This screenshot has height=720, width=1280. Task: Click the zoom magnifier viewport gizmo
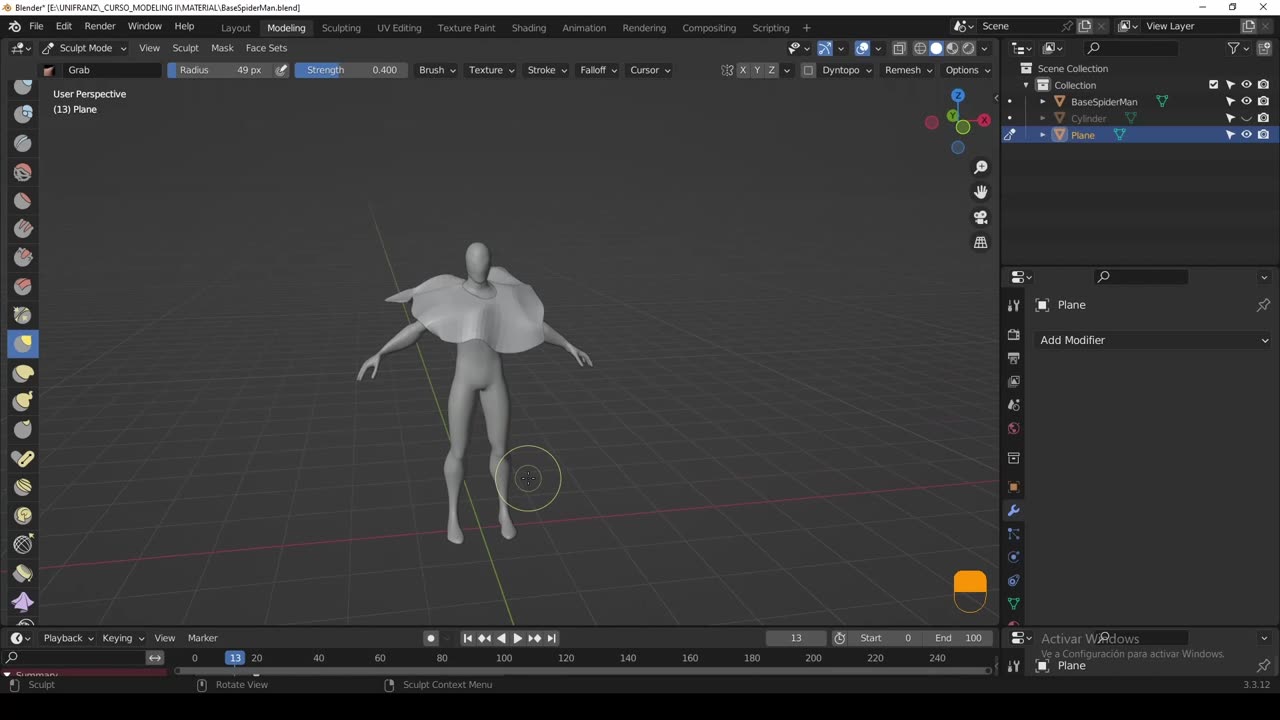981,167
